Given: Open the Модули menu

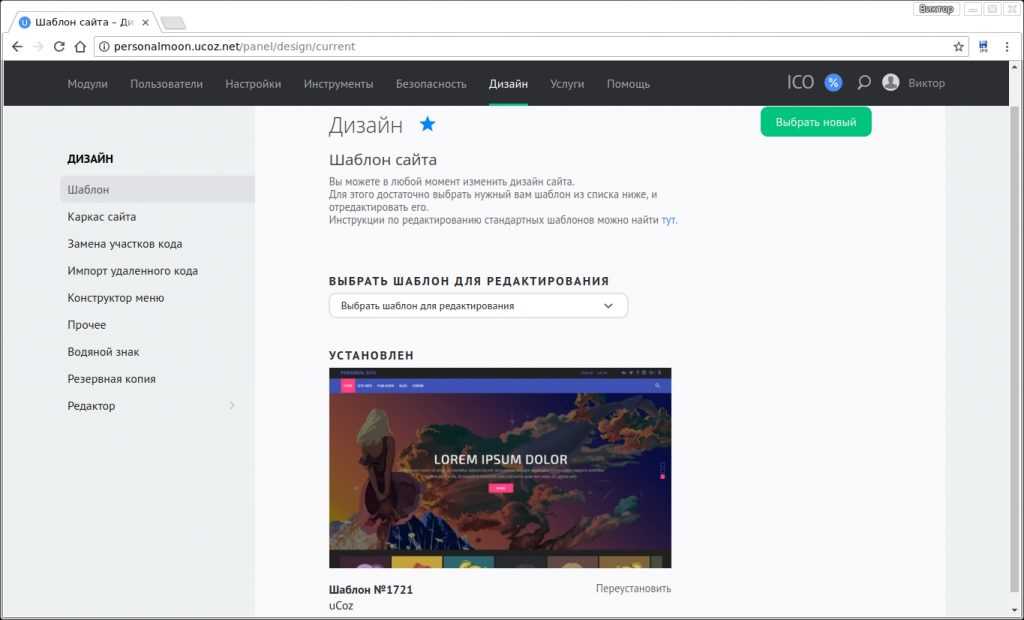Looking at the screenshot, I should [87, 84].
